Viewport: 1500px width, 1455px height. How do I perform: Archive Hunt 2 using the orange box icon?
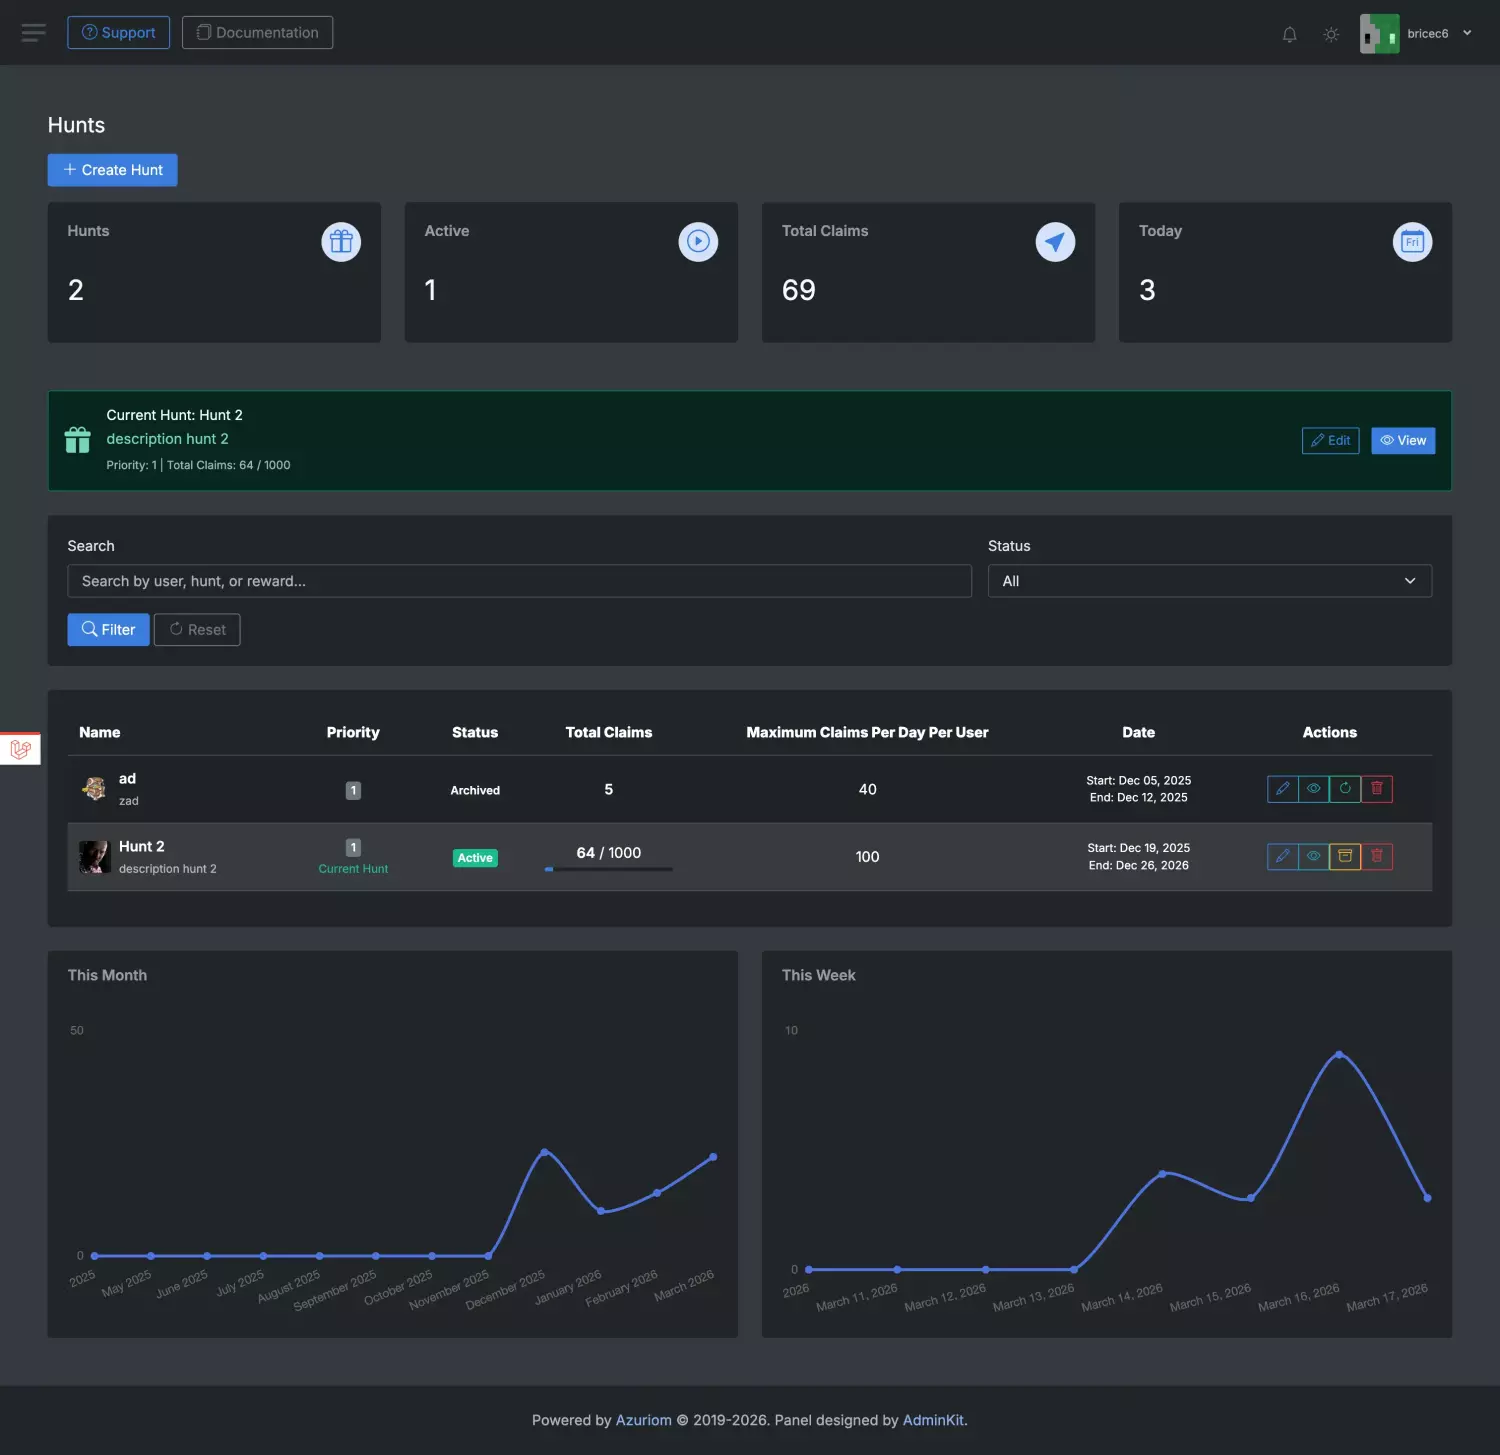(1345, 856)
